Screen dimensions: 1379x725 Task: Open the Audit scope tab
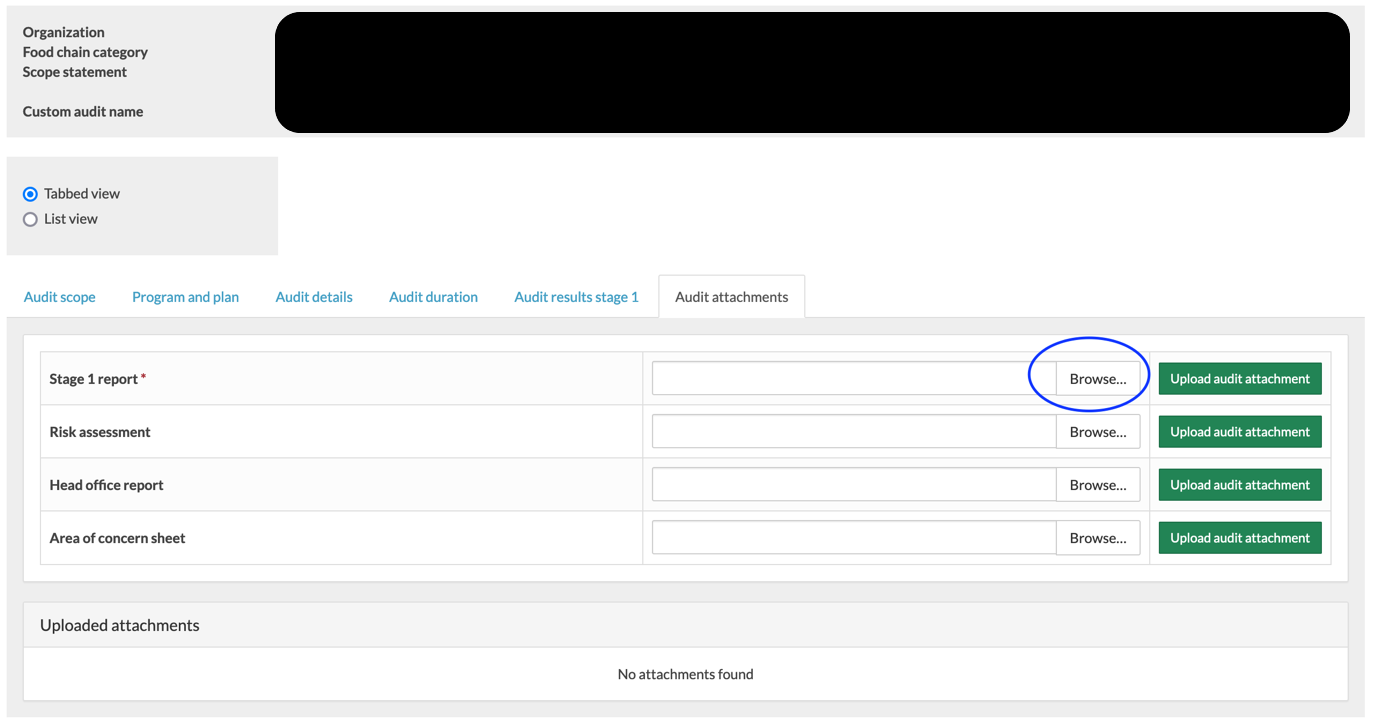click(60, 297)
